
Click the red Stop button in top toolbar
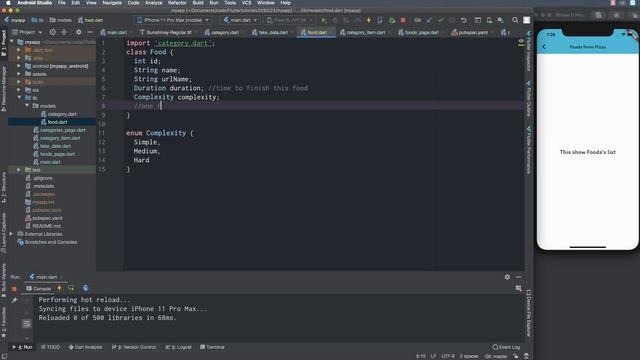[x=403, y=20]
